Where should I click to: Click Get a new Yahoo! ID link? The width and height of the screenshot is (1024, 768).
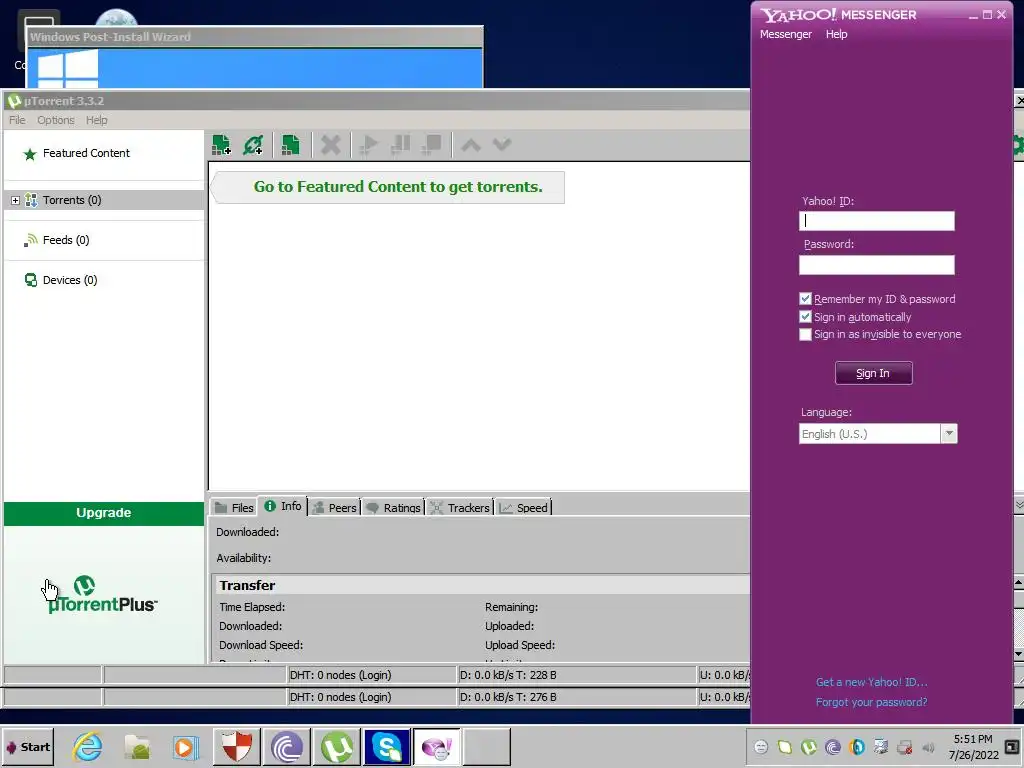[871, 682]
